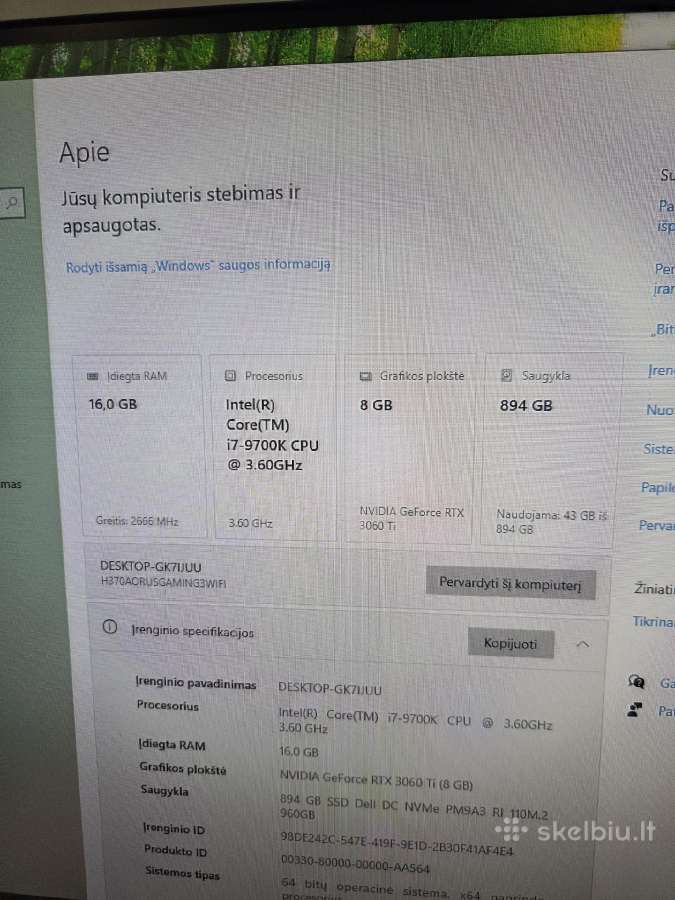Select the Įrenginio pavadinimas value DESKTOP-GK7IJUU

[x=329, y=689]
